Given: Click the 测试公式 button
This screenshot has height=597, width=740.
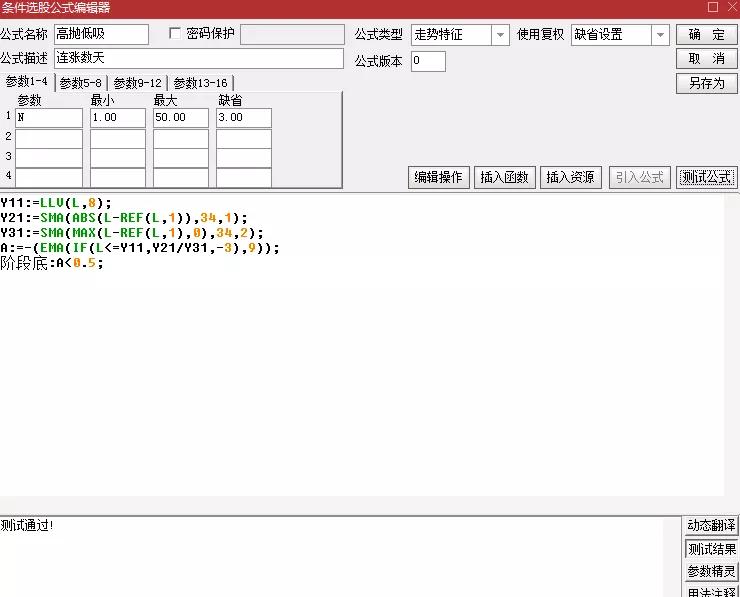Looking at the screenshot, I should [x=706, y=177].
